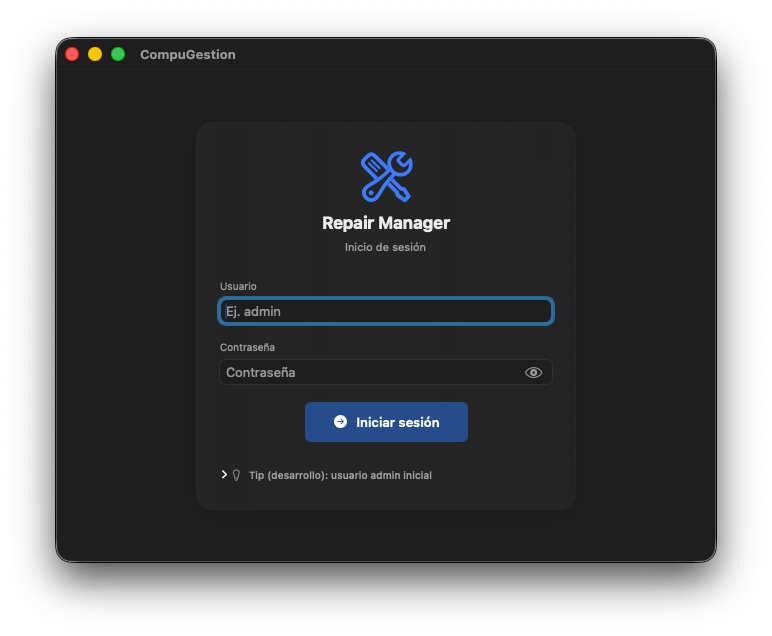Screen dimensions: 772x636
Task: Close the CompuGestion window
Action: (x=72, y=54)
